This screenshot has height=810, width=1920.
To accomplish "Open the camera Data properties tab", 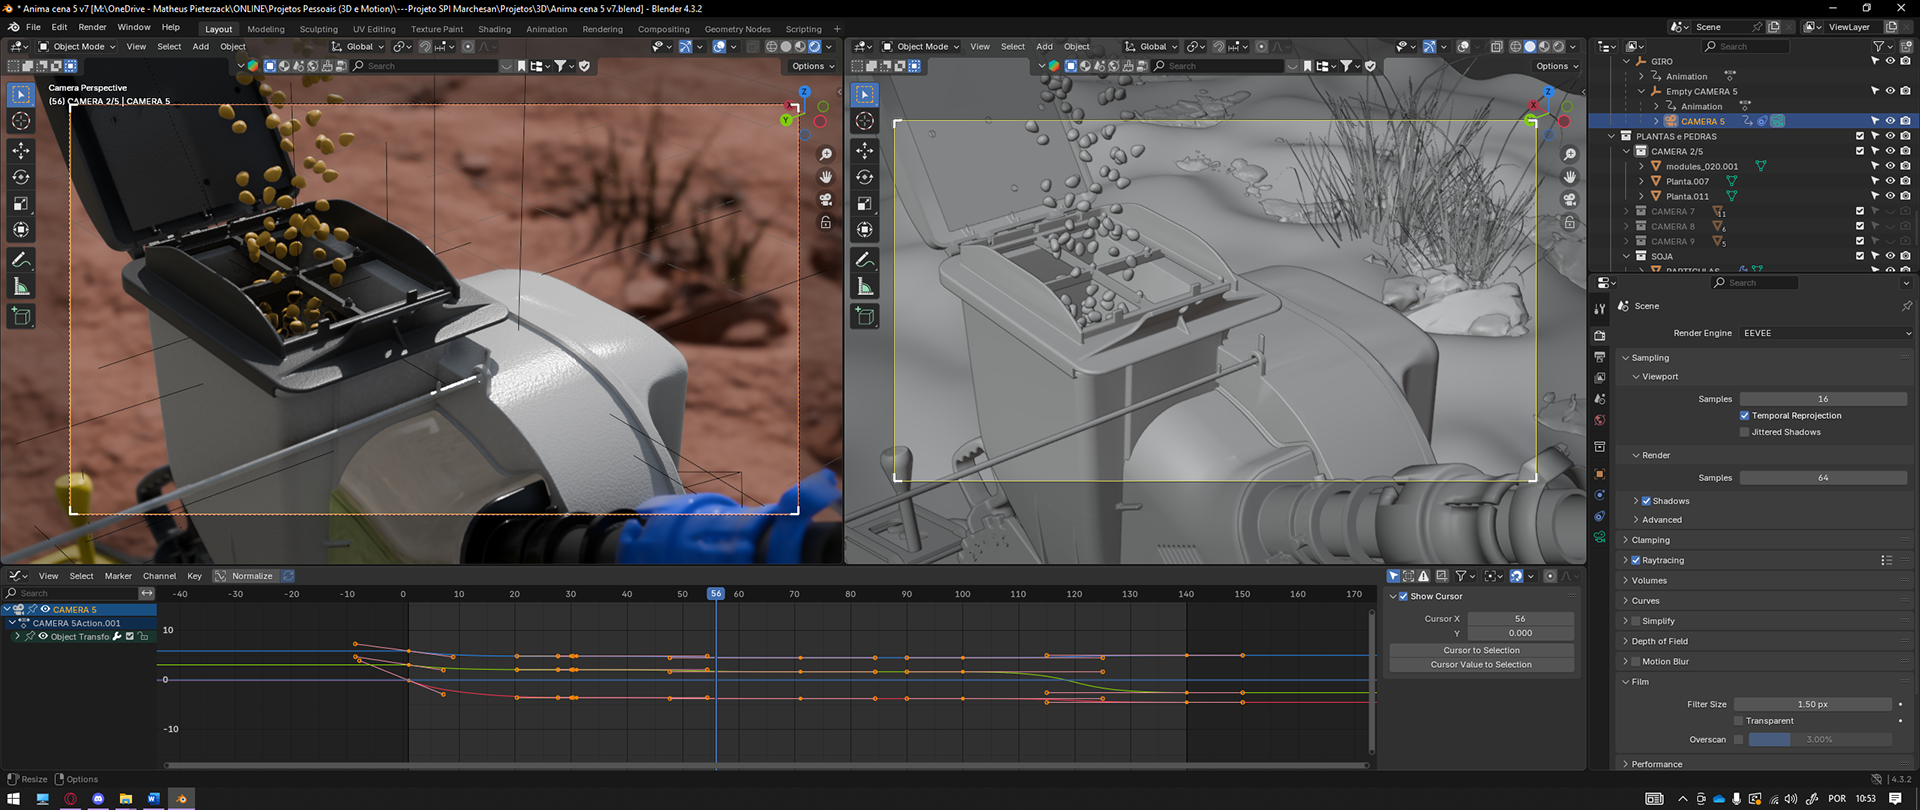I will pos(1600,537).
